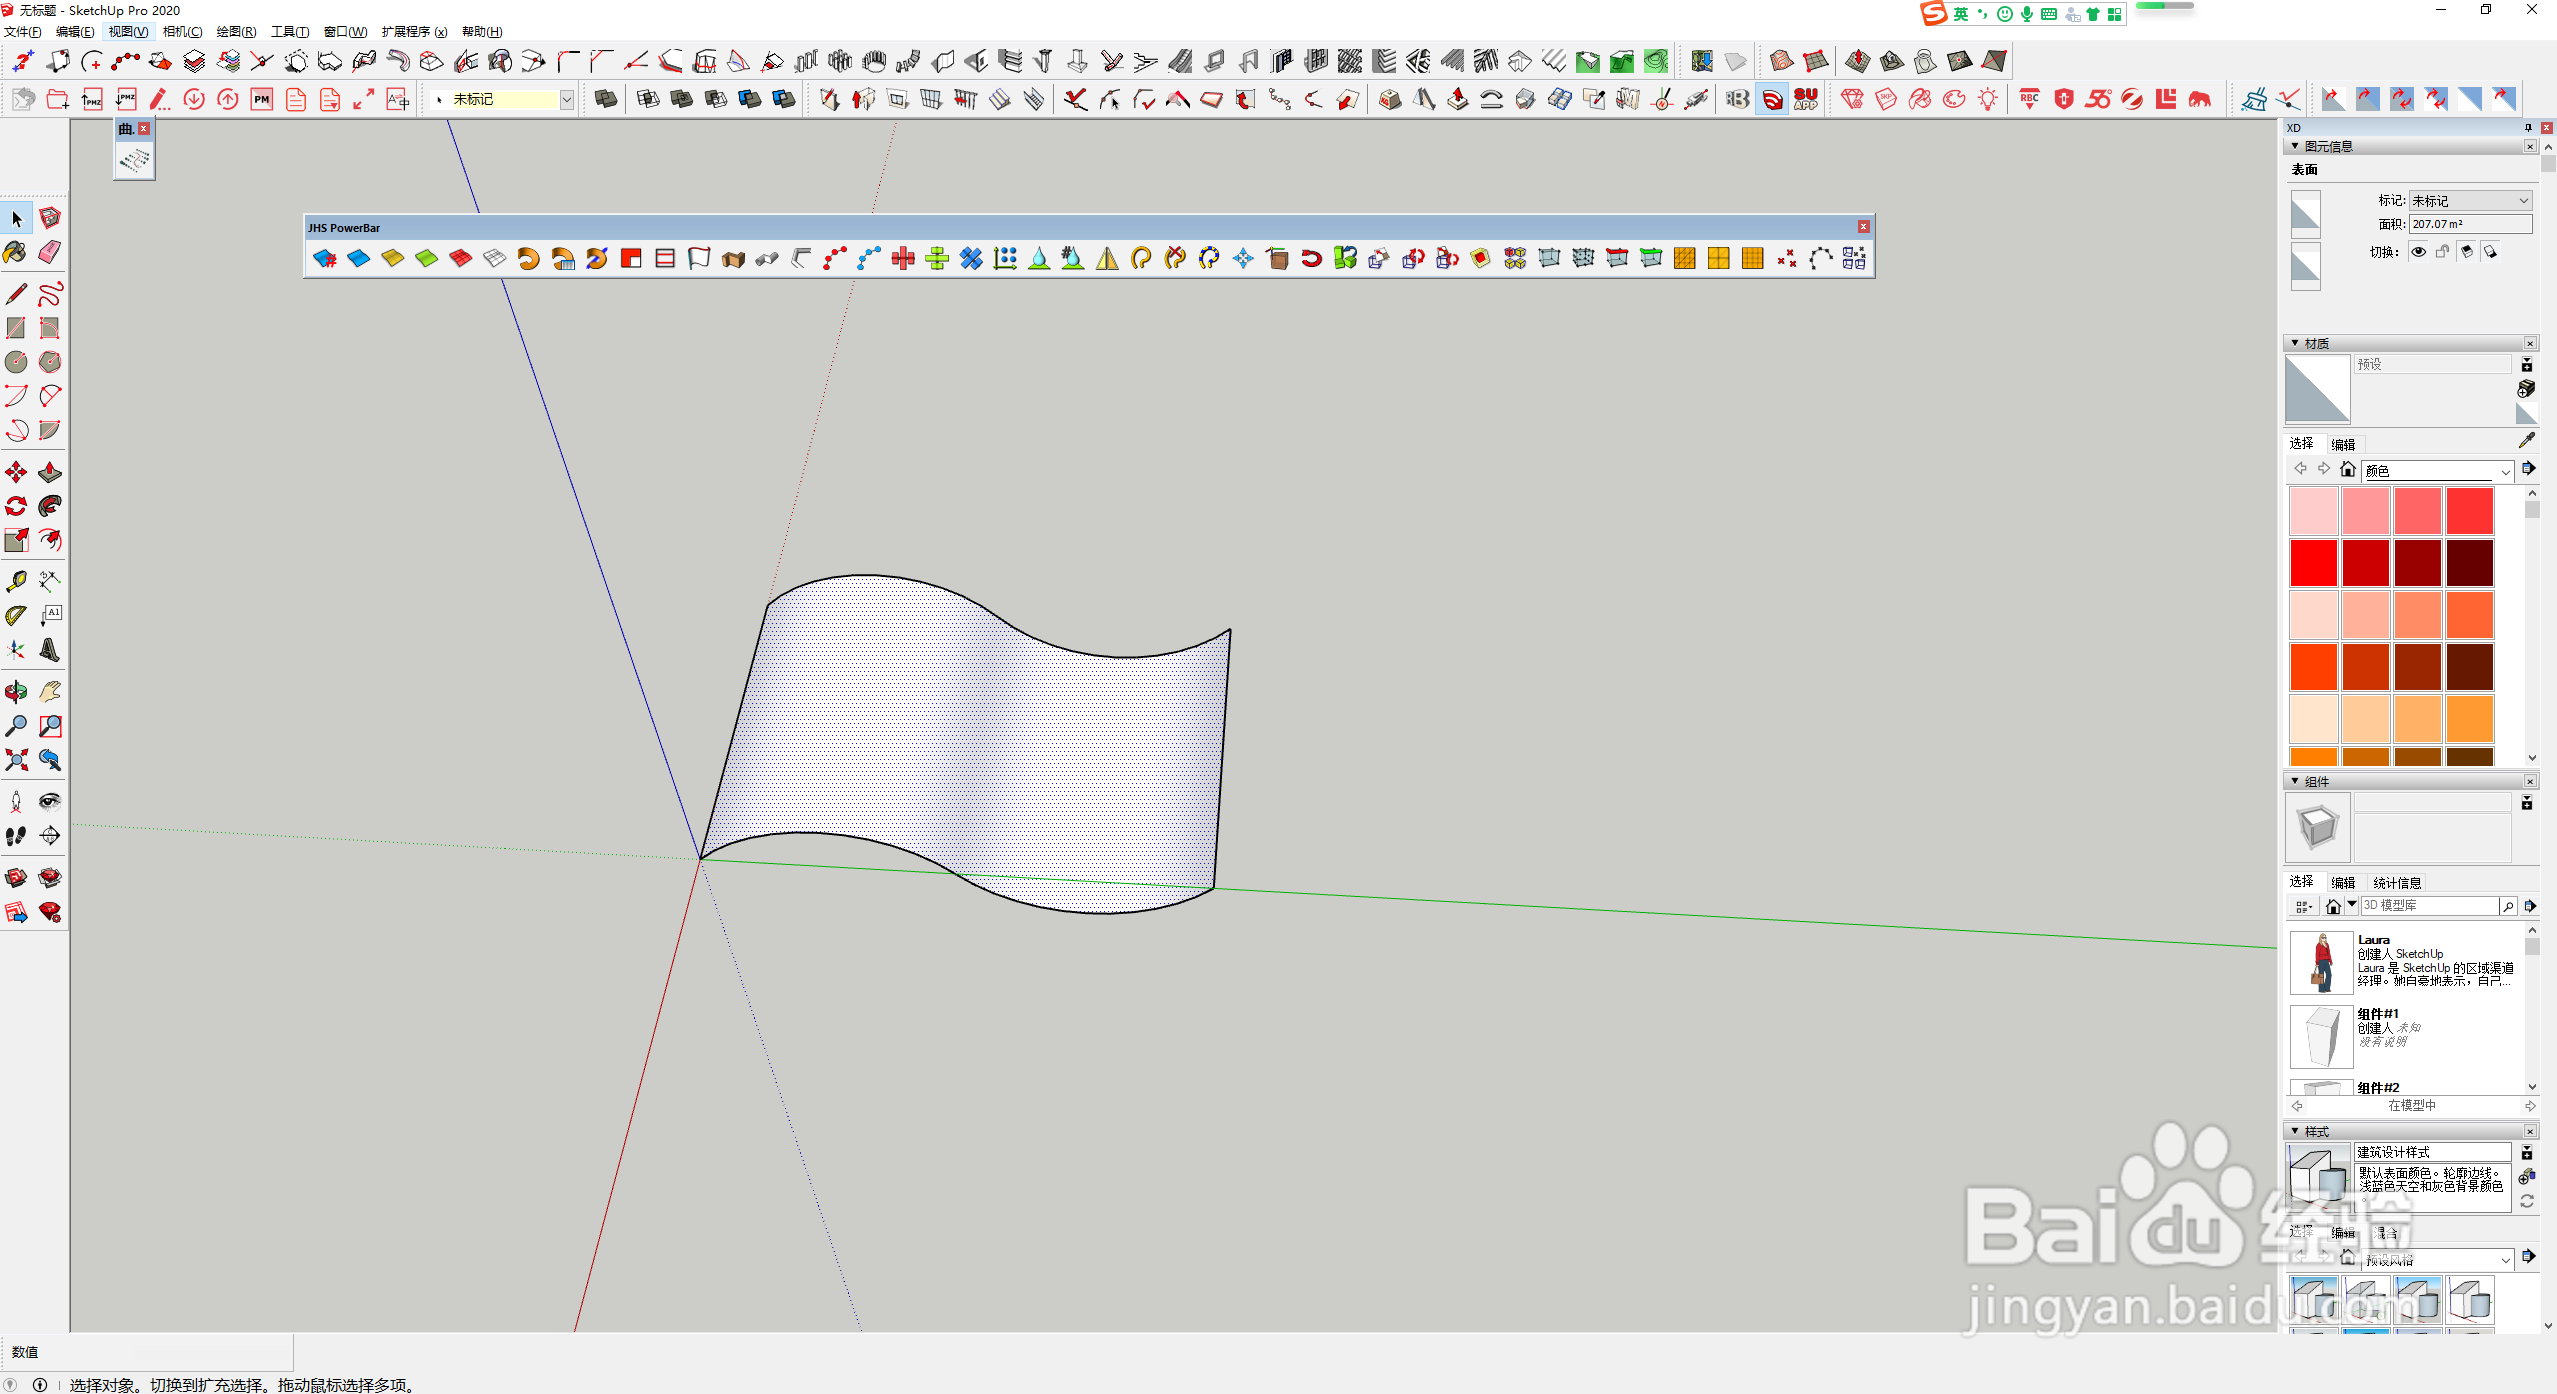Select the arrow Select tool in left toolbar
The height and width of the screenshot is (1394, 2557).
click(x=16, y=218)
